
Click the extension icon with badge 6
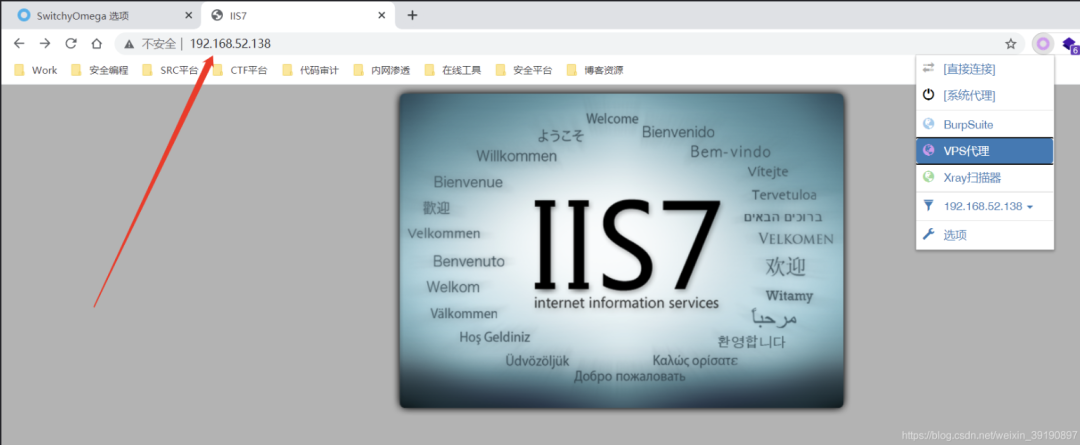(x=1070, y=45)
